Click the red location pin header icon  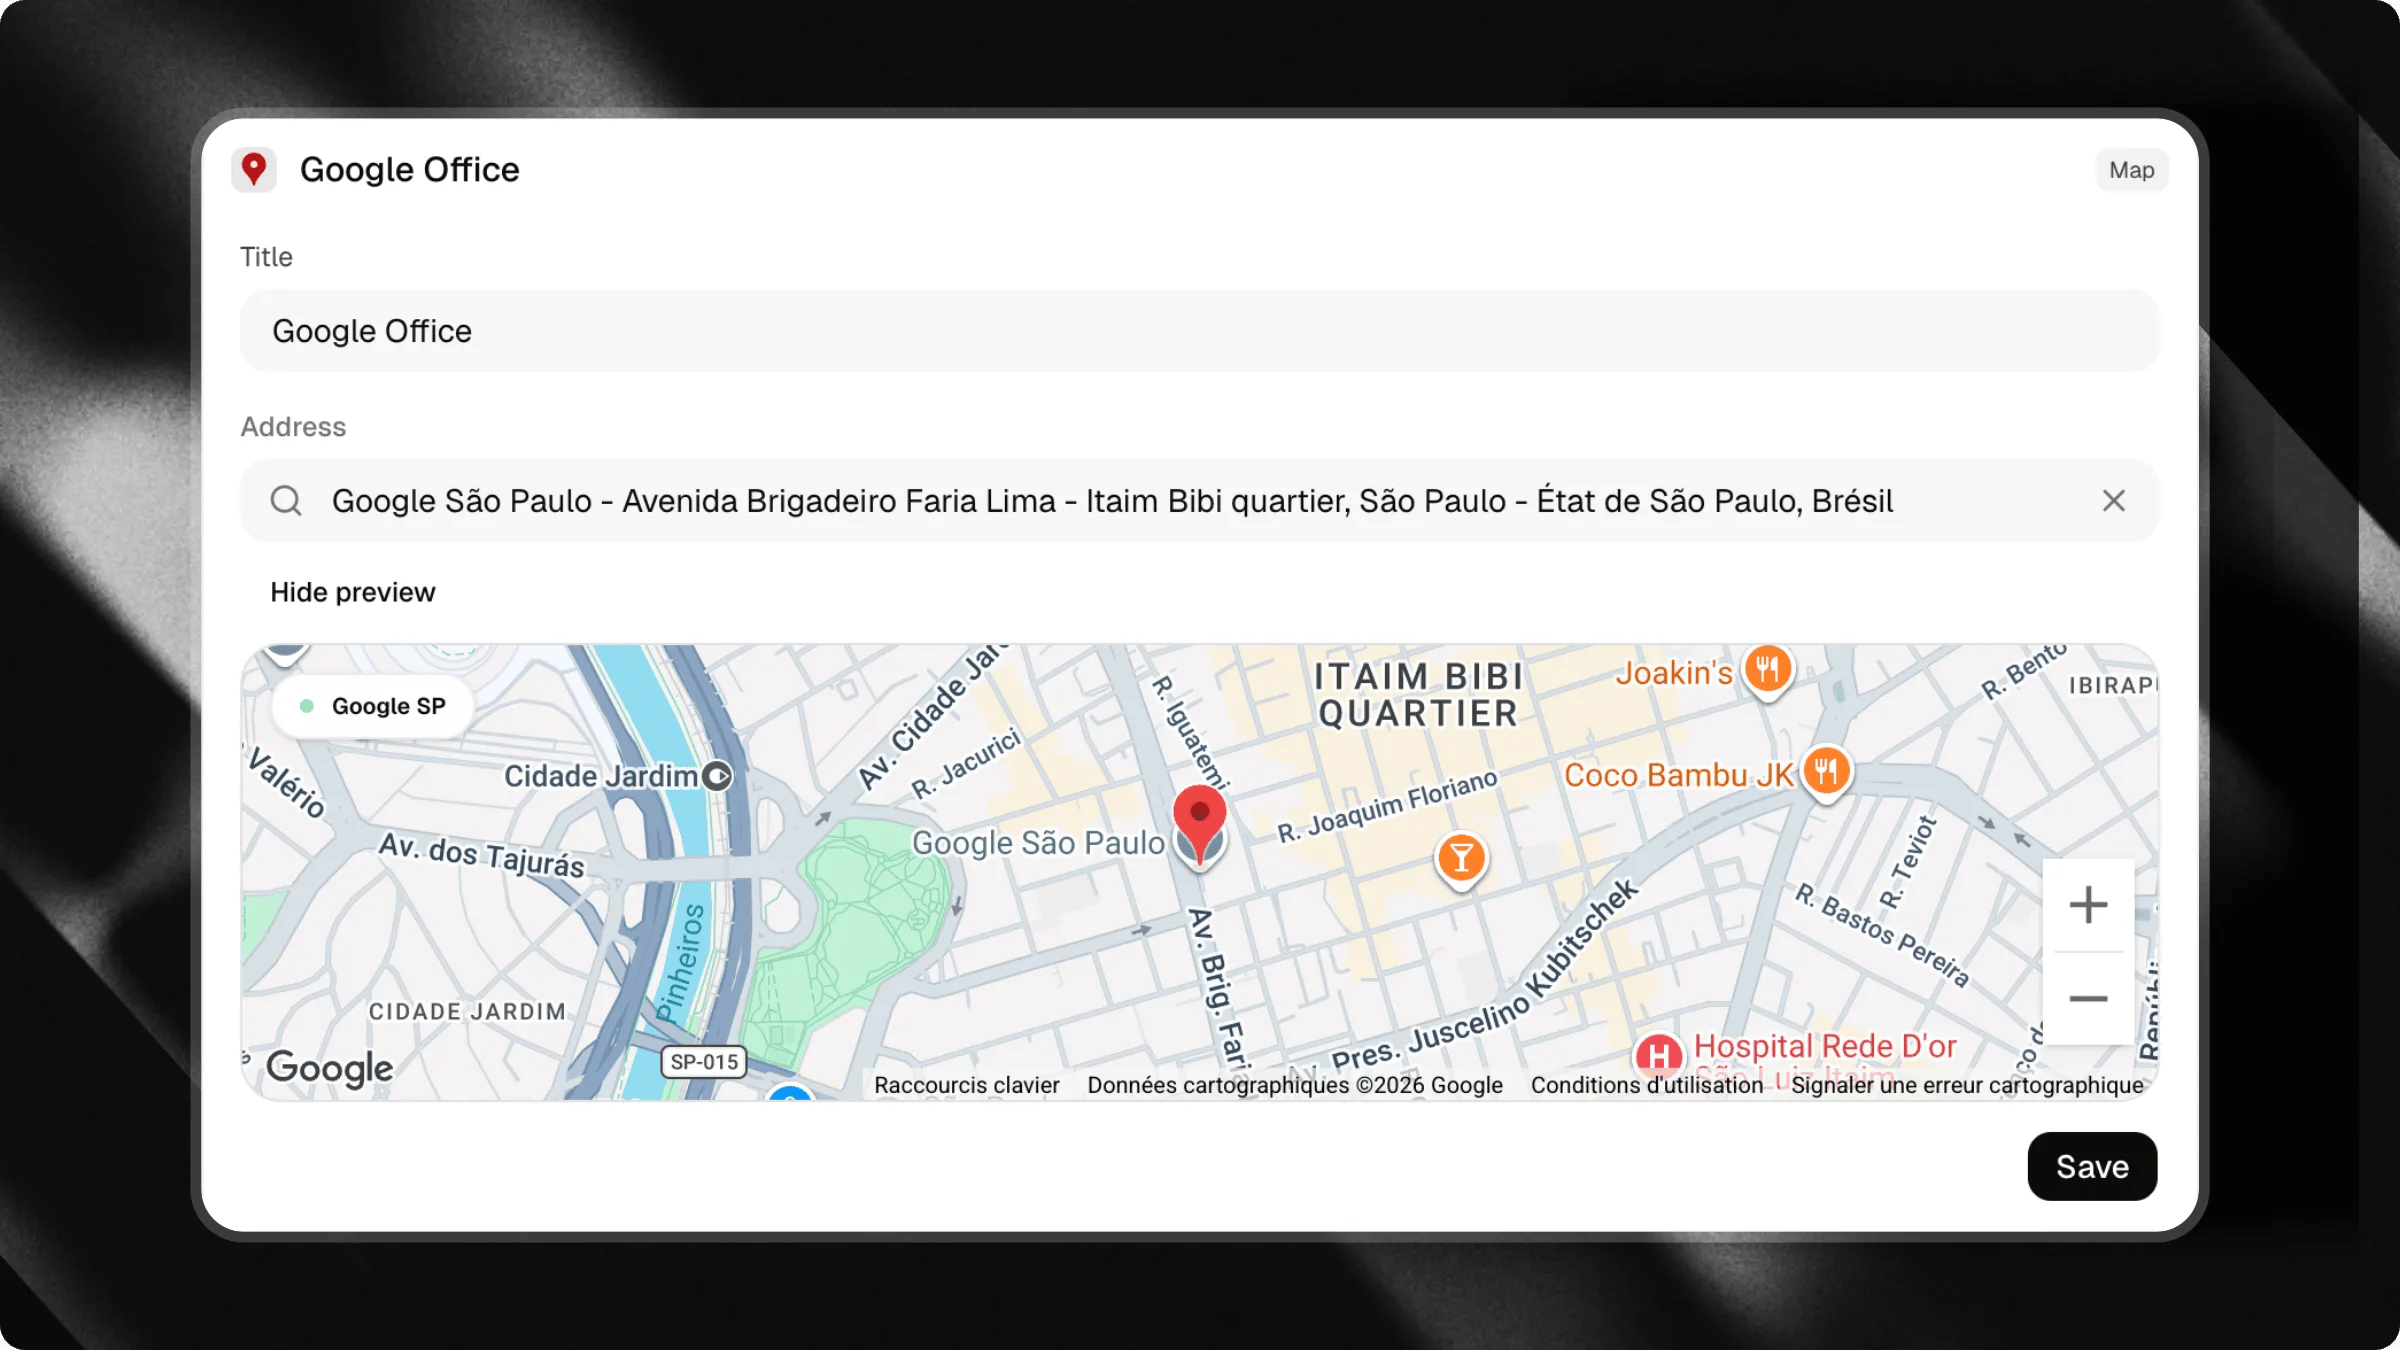(x=254, y=169)
